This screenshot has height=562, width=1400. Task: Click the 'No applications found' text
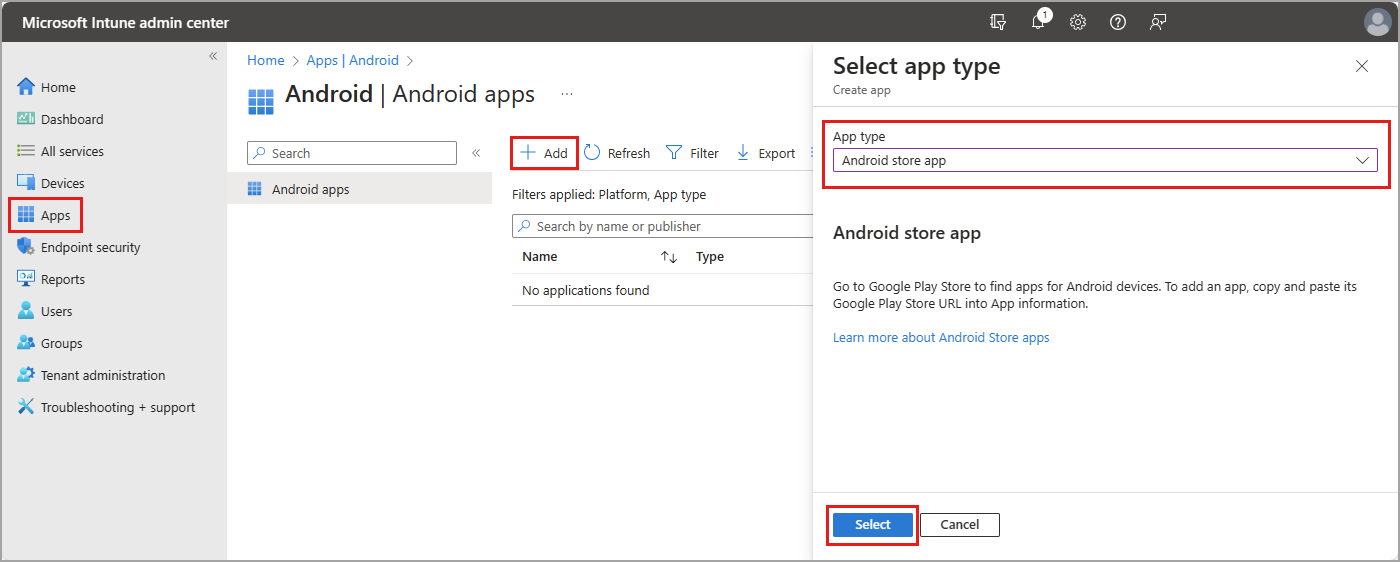click(586, 290)
